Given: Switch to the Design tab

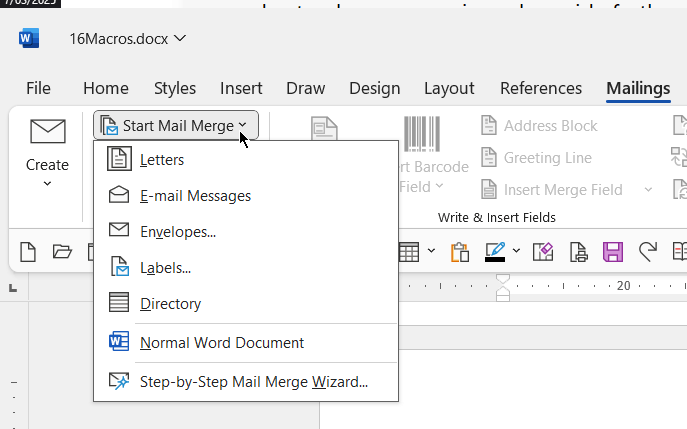Looking at the screenshot, I should 375,89.
